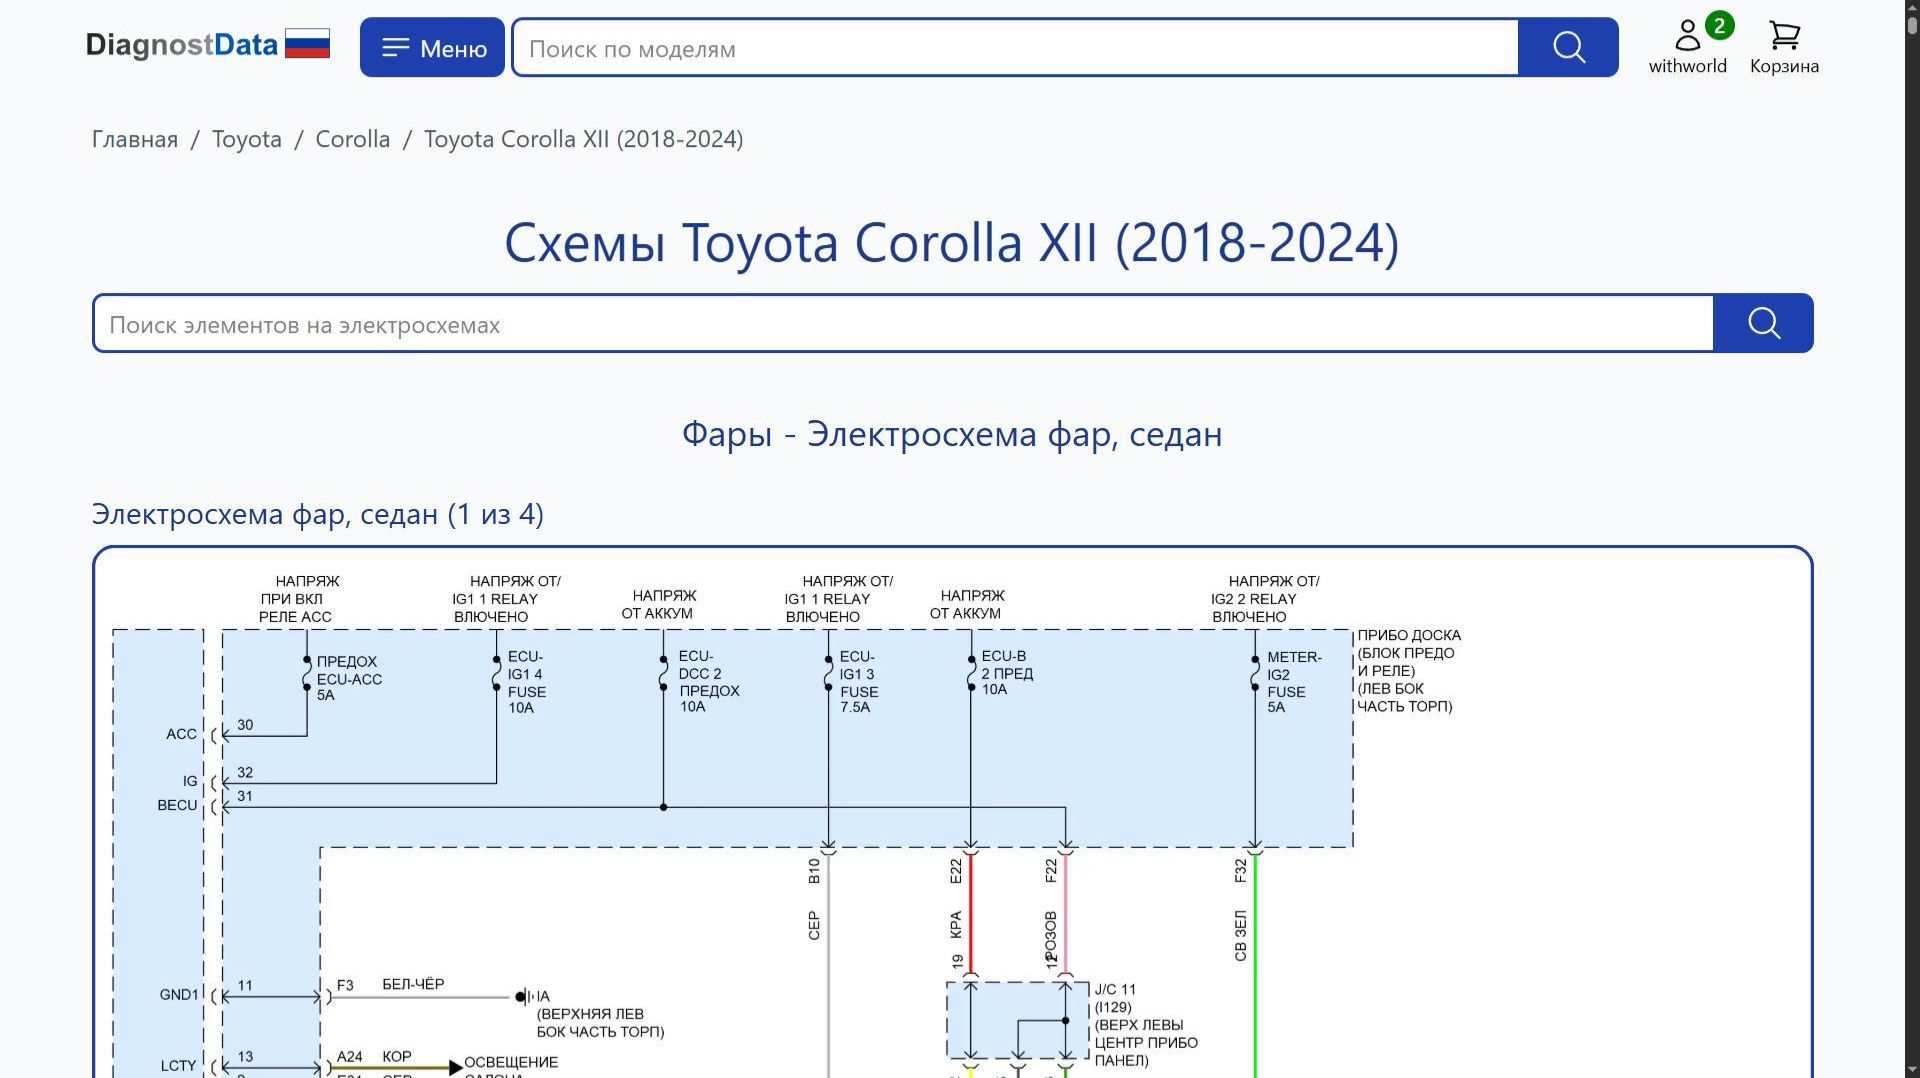Screen dimensions: 1920x1078
Task: Click the 'Схемы Toyota Corolla XII (2018-2024)' heading
Action: [952, 243]
